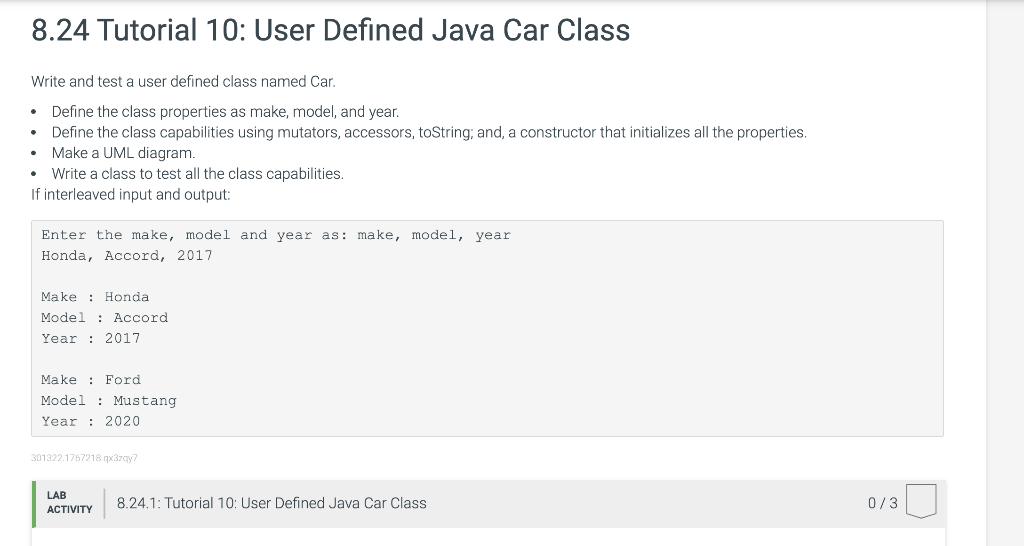Click the Make : Ford output line
This screenshot has width=1024, height=546.
coord(91,380)
